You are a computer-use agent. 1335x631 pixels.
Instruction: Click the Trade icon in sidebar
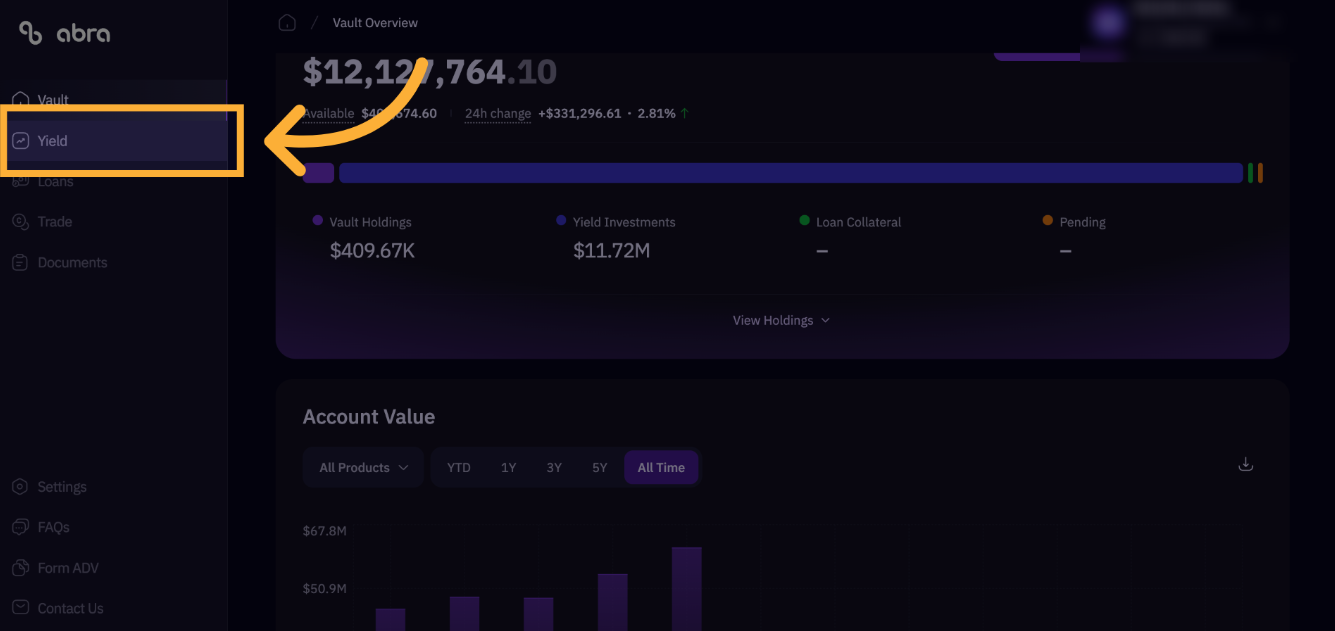(x=20, y=222)
